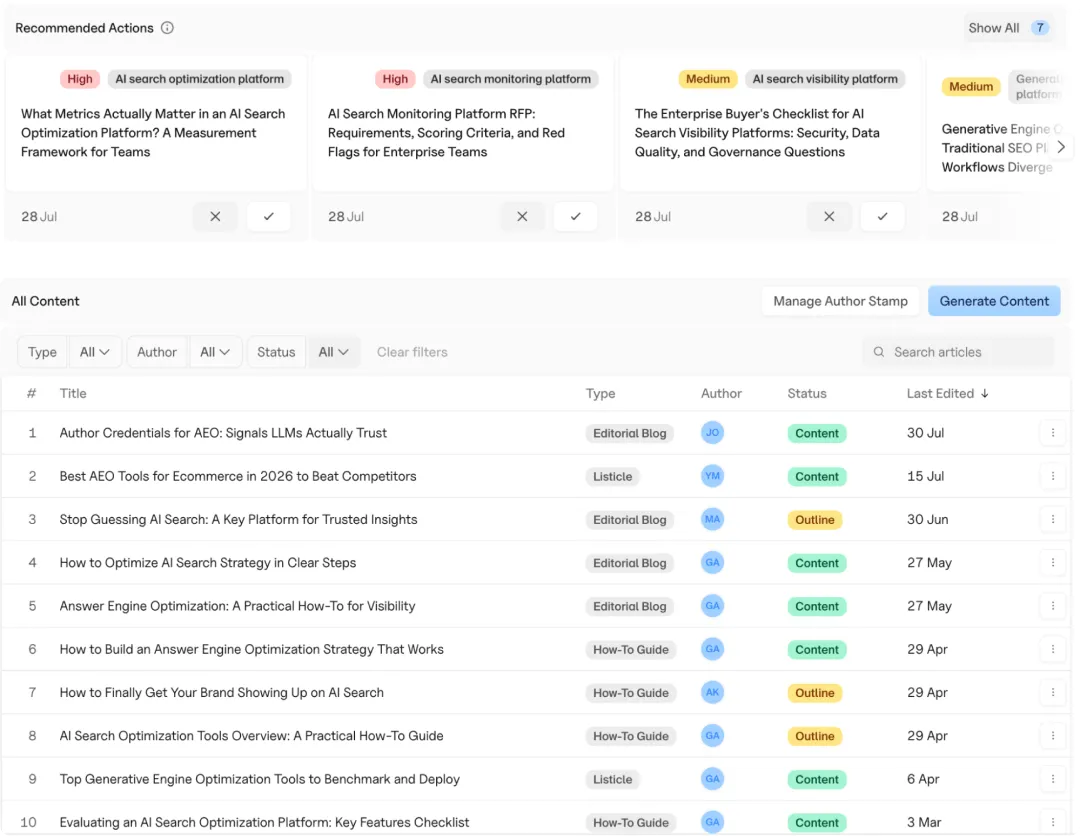Open article How to Finally Get Your Brand Showing Up
The width and height of the screenshot is (1080, 836).
[222, 692]
